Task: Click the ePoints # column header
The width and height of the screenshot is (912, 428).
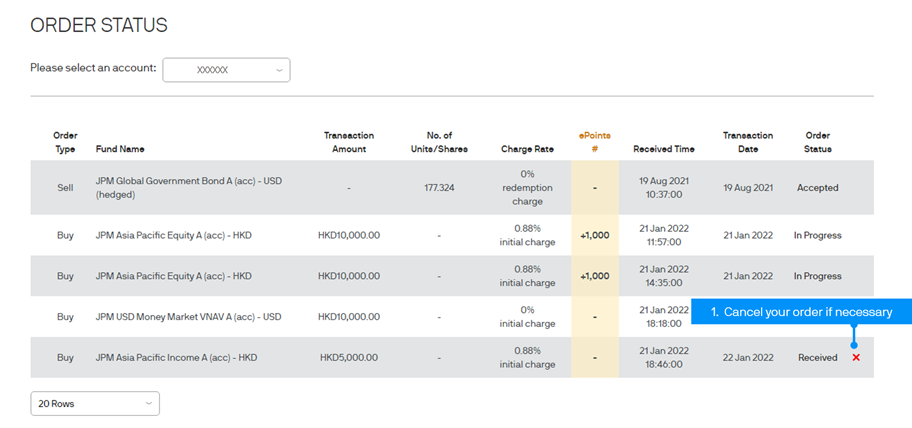Action: pyautogui.click(x=594, y=142)
